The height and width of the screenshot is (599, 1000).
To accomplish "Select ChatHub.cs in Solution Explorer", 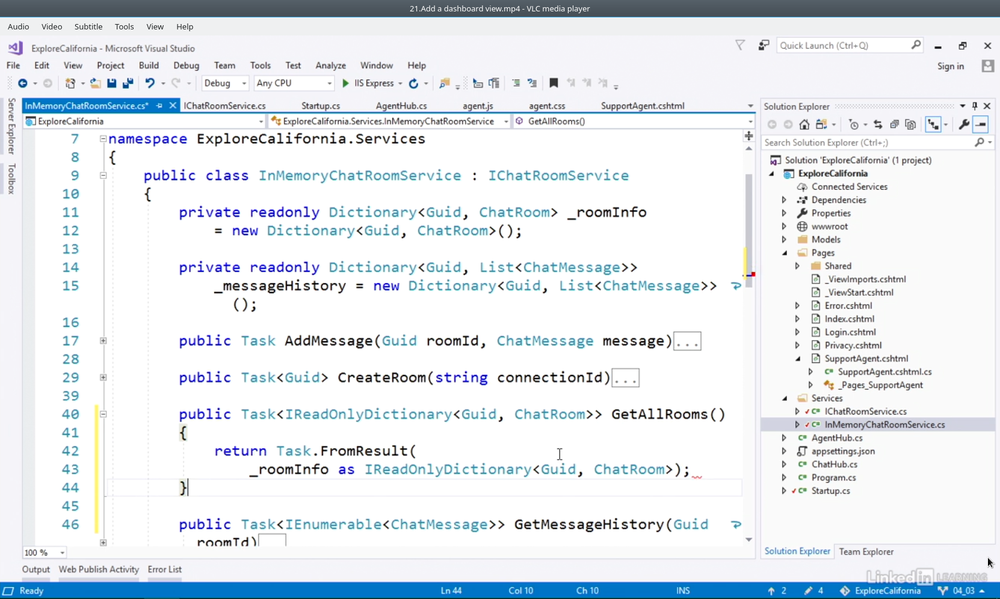I will [x=834, y=464].
